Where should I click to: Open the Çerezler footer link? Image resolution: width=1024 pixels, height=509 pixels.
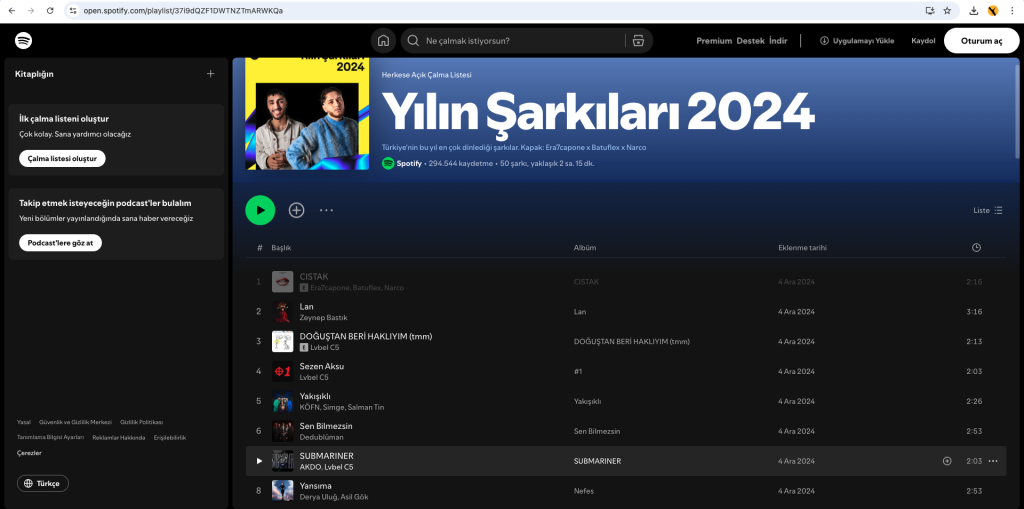(29, 453)
